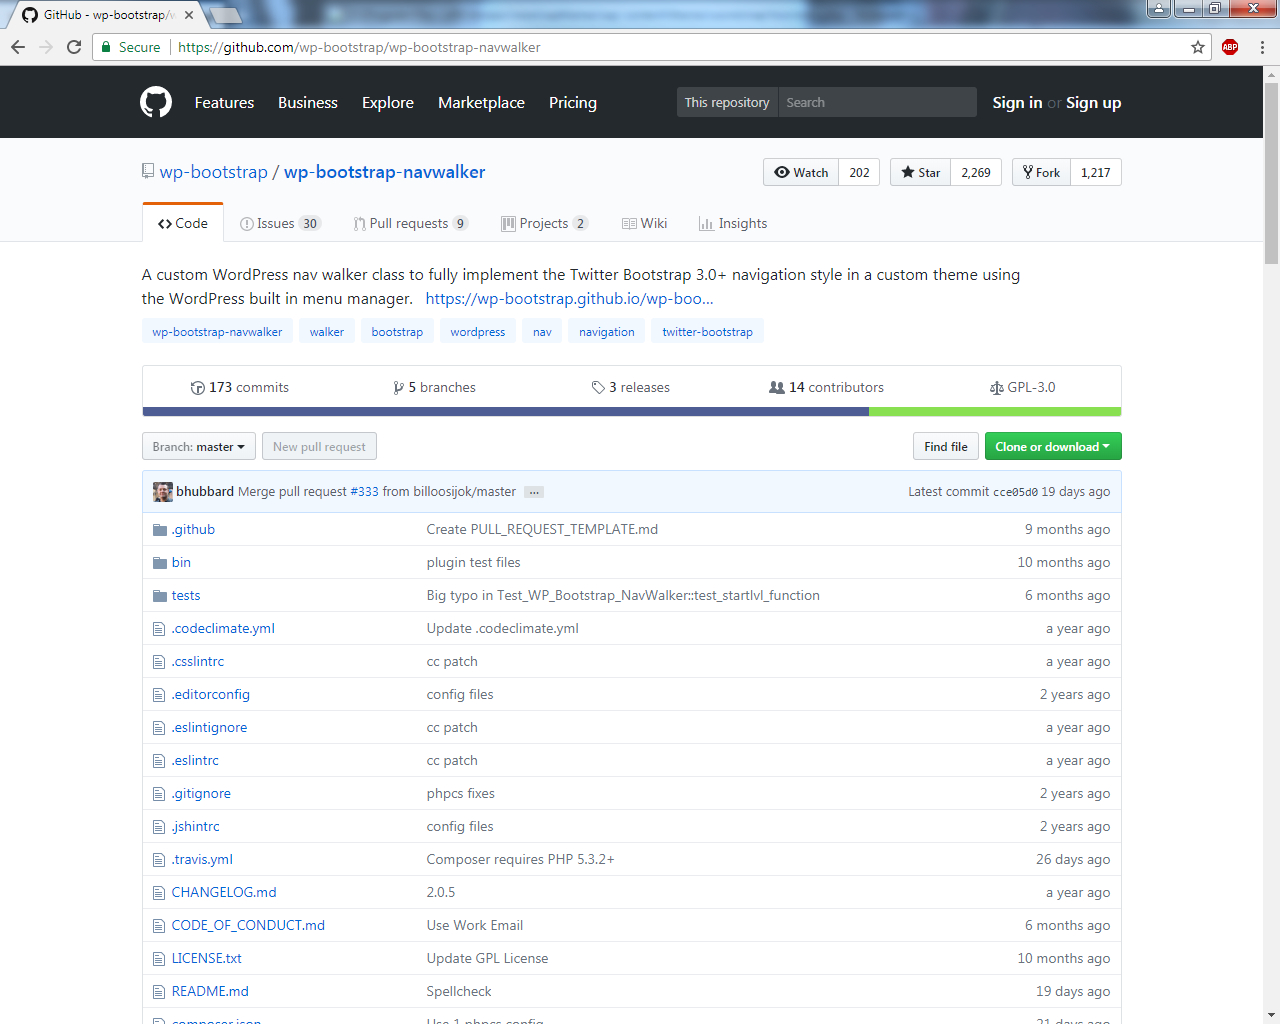Open the wp-bootstrap.github.io project link
1280x1024 pixels.
[570, 298]
